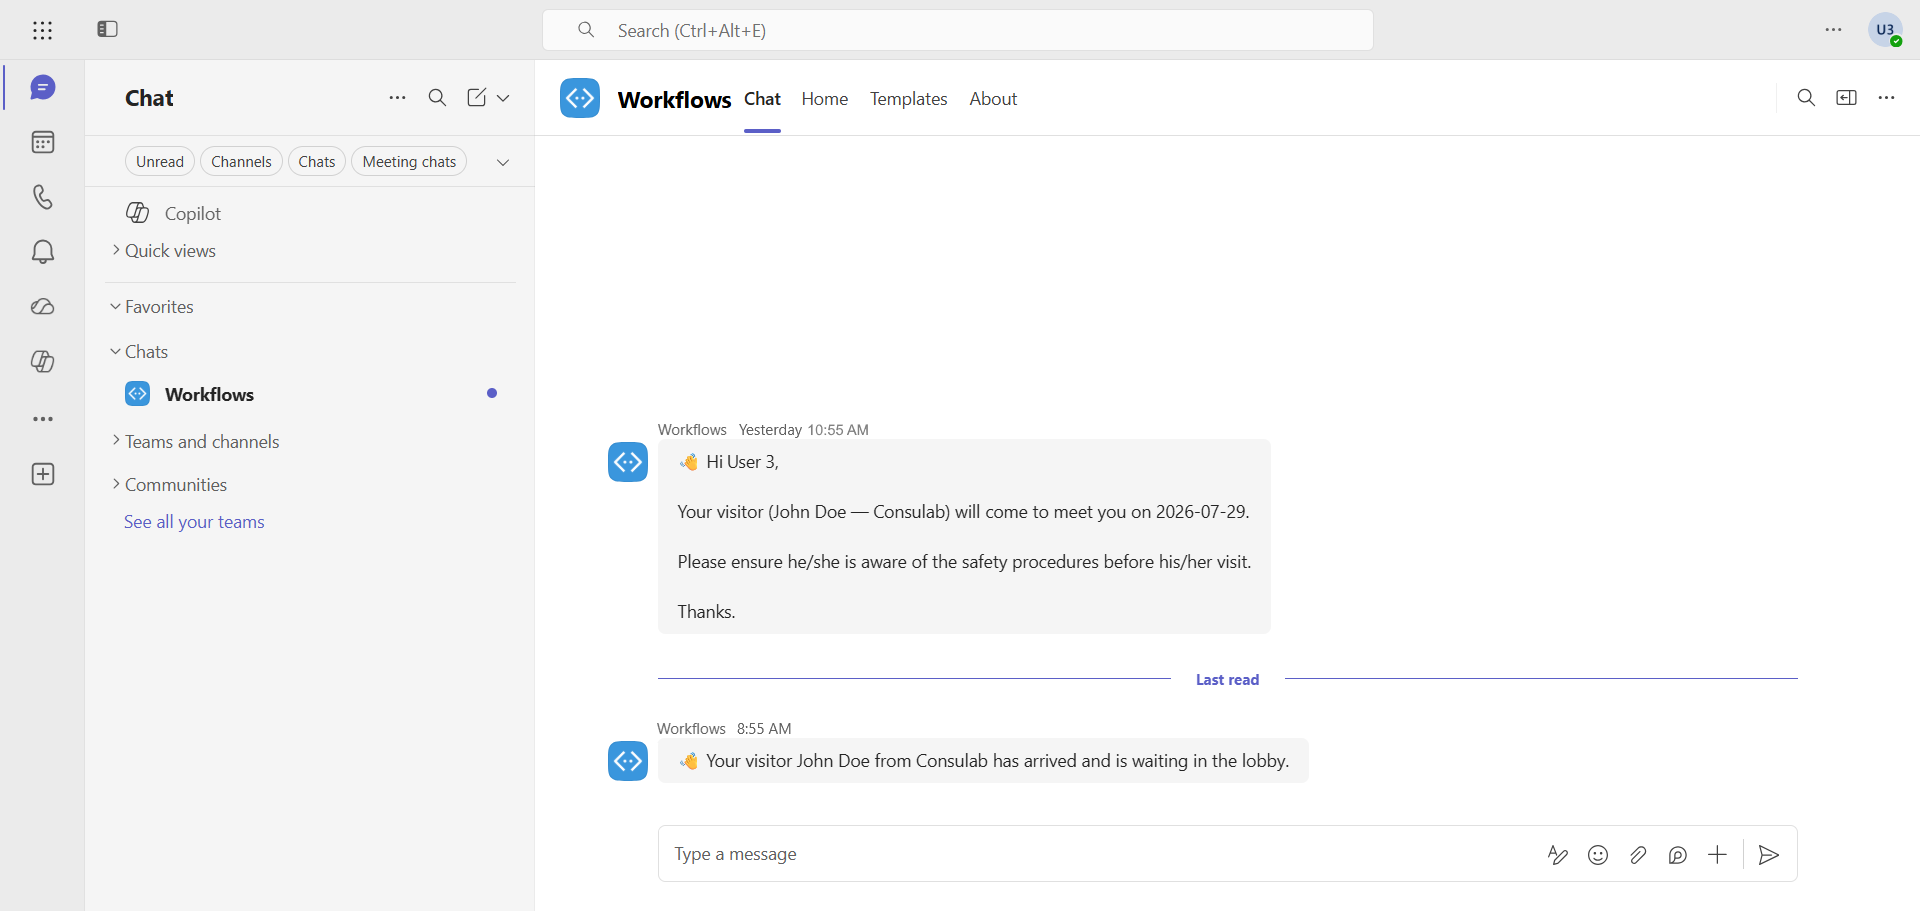Open the About tab

[993, 99]
